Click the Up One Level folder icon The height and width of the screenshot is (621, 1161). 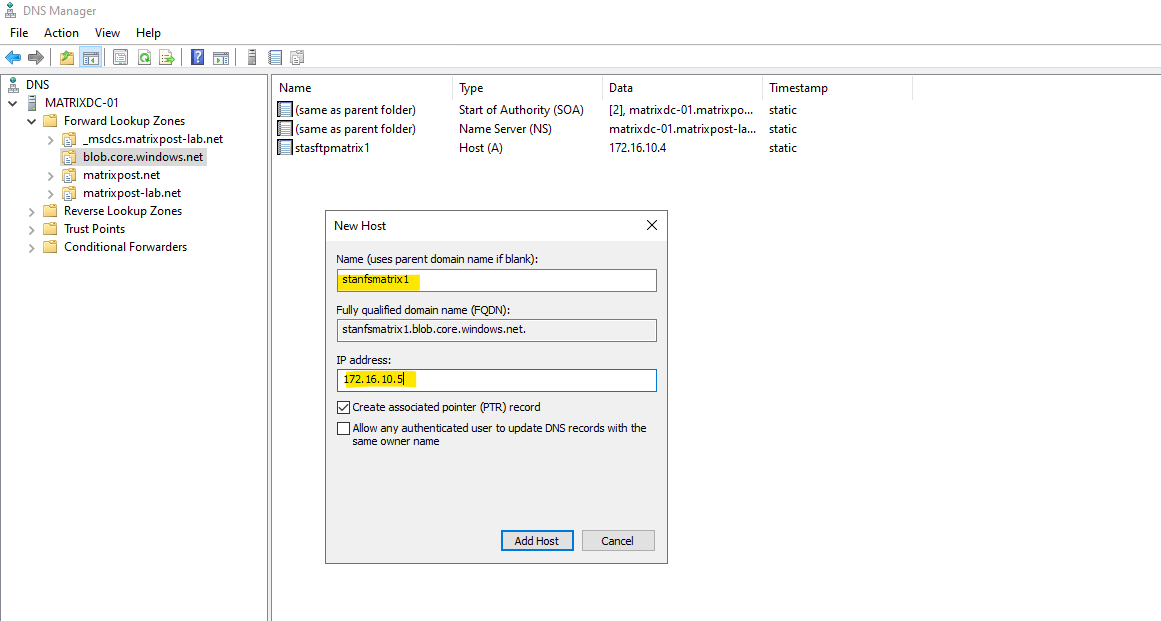(x=67, y=58)
